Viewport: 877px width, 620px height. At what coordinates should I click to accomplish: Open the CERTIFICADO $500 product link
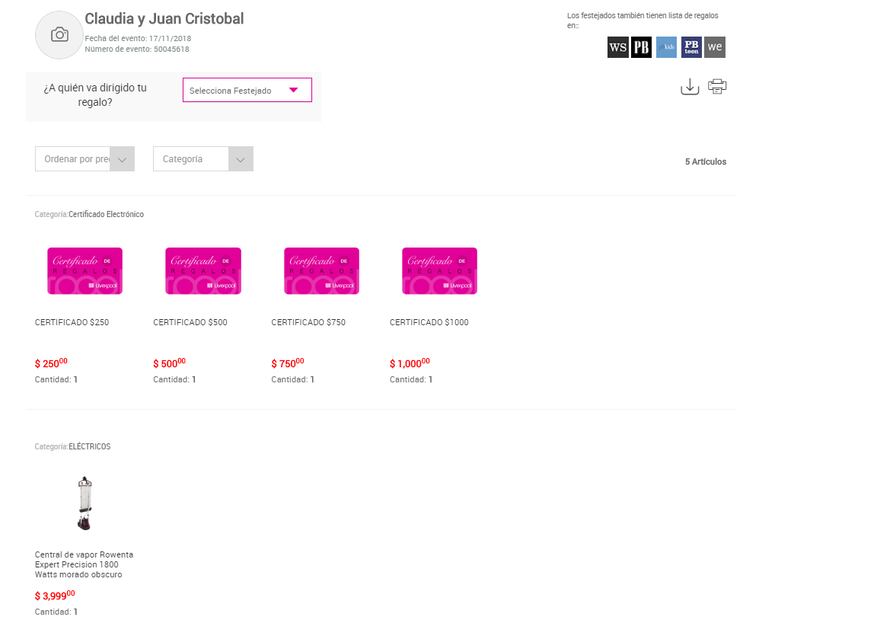click(x=190, y=322)
